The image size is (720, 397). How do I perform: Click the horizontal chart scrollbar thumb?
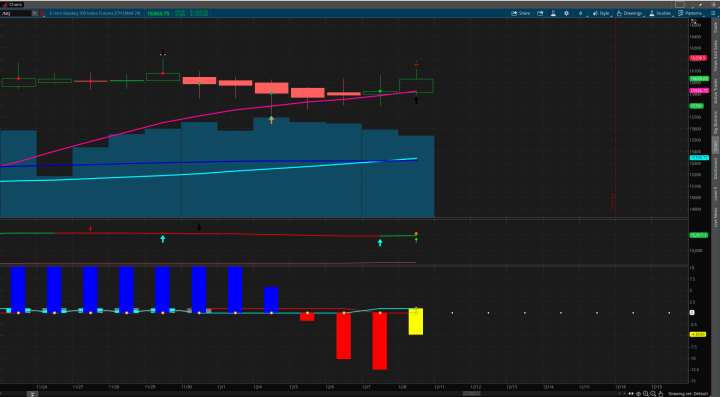[472, 393]
